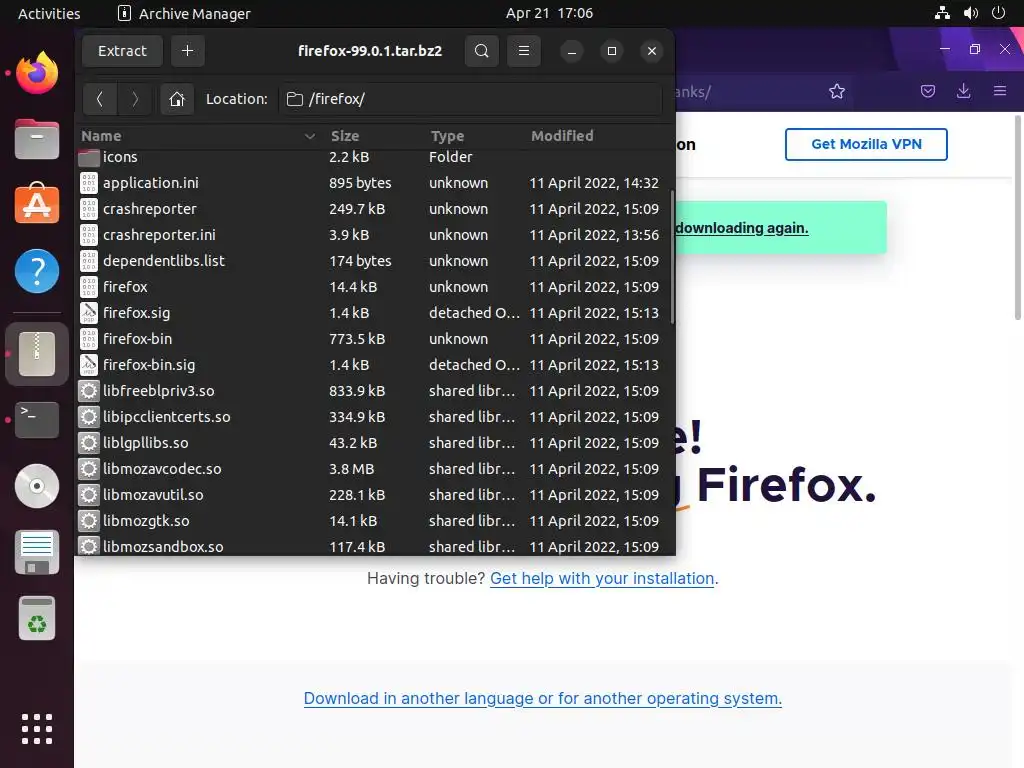Open the text editor icon in dock
This screenshot has height=768, width=1024.
point(37,552)
